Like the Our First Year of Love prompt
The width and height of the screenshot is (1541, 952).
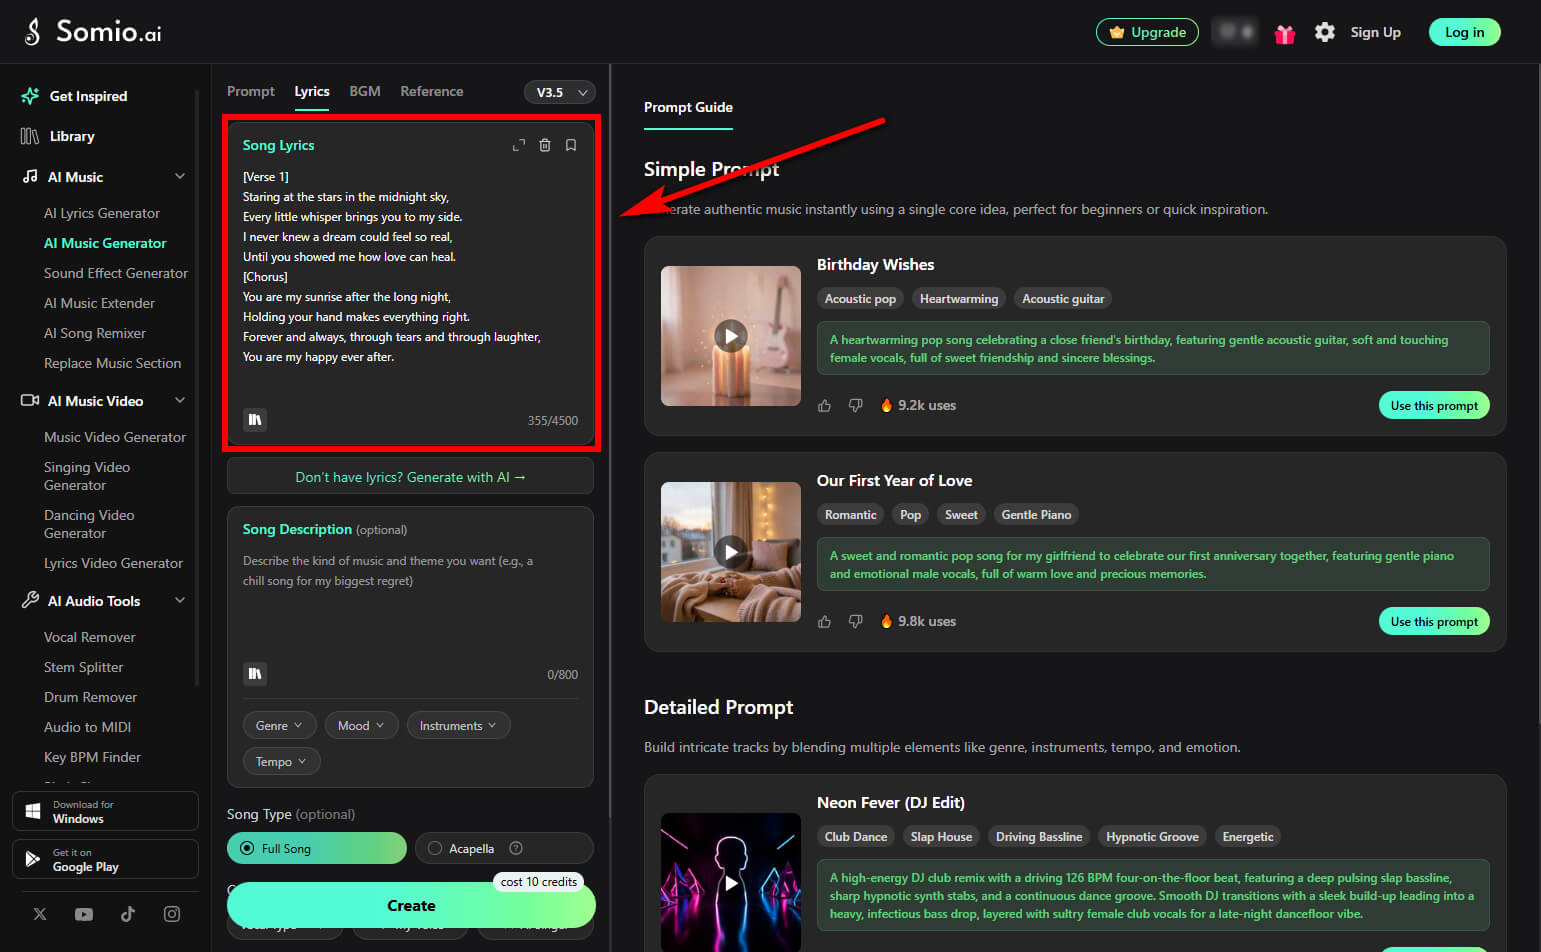tap(824, 621)
